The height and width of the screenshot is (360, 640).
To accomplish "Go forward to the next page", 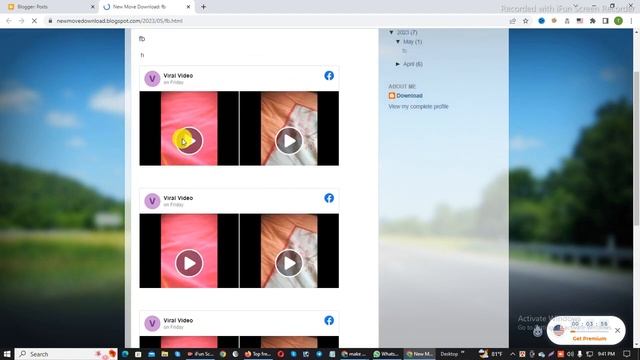I will point(21,21).
